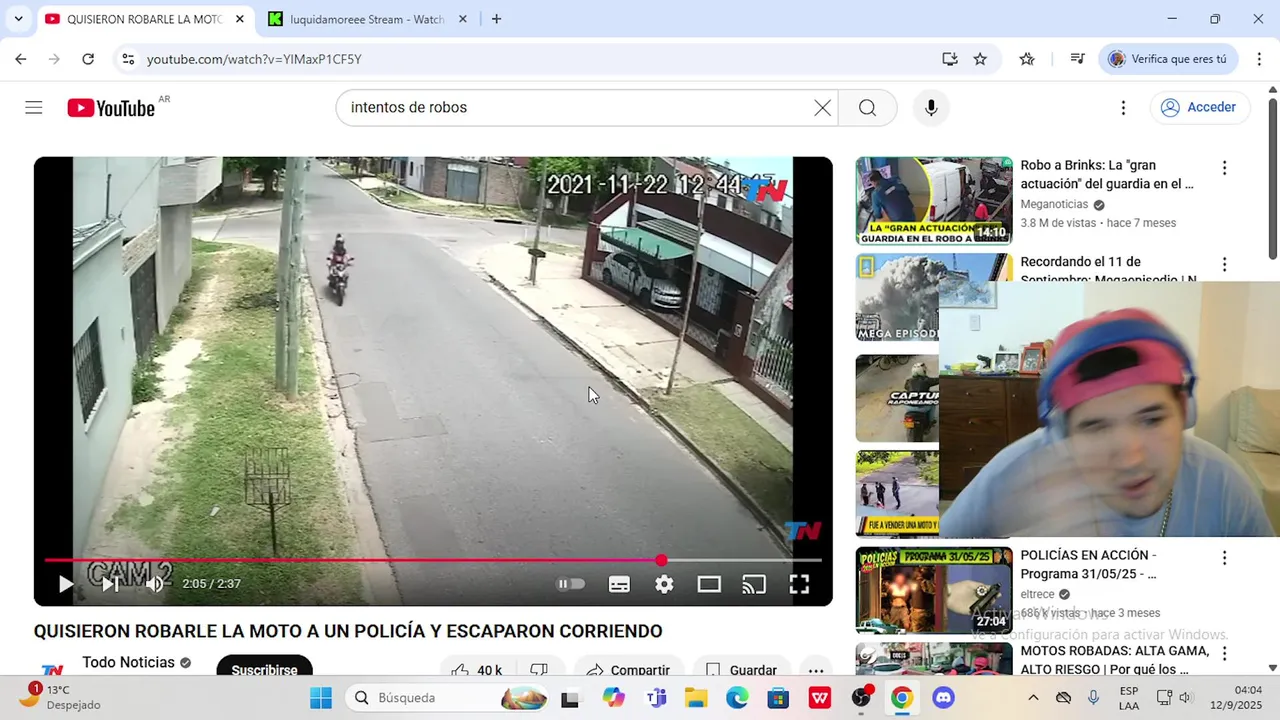This screenshot has width=1280, height=720.
Task: Cast video to a TV
Action: point(754,584)
